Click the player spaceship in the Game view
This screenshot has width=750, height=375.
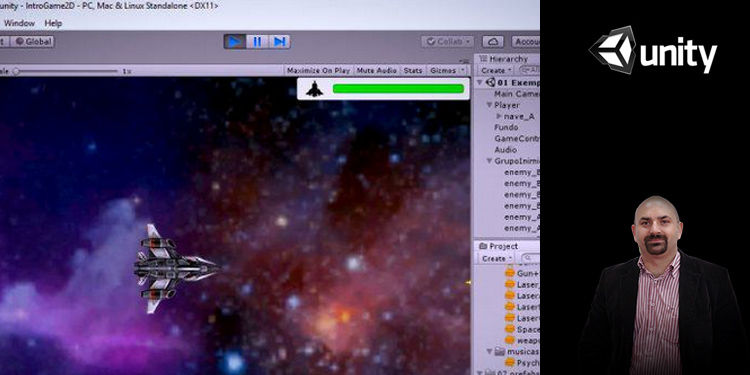coord(176,268)
